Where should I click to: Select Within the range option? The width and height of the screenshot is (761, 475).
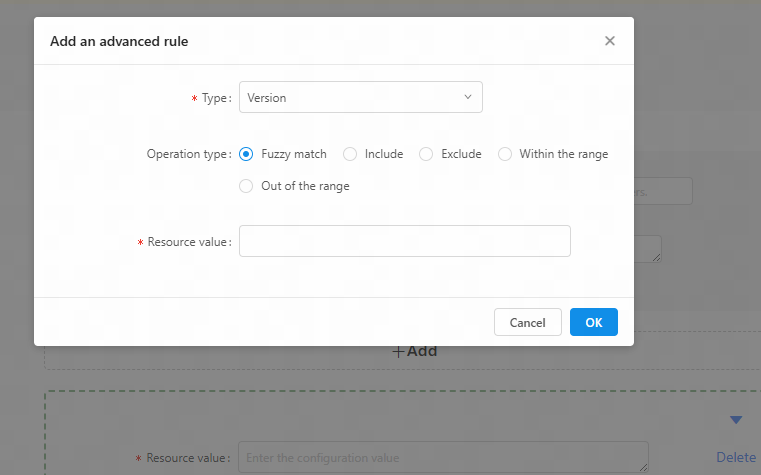tap(505, 154)
